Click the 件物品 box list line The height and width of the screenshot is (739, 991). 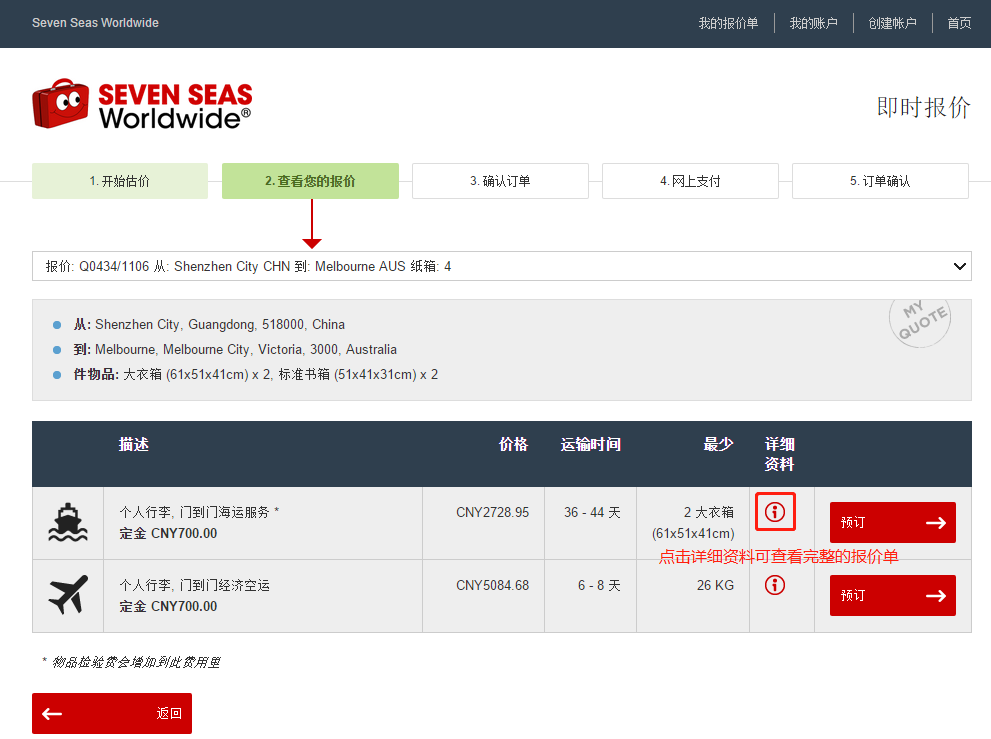tap(255, 374)
